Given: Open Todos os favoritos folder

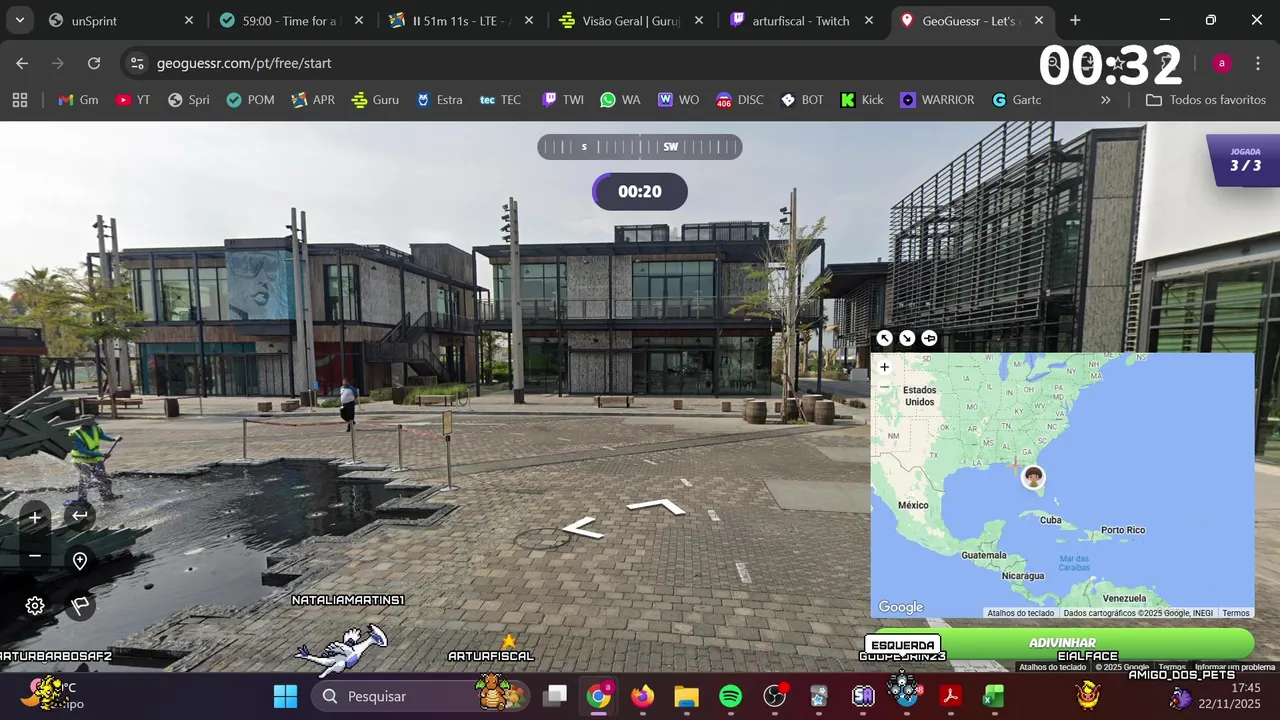Looking at the screenshot, I should click(1206, 100).
